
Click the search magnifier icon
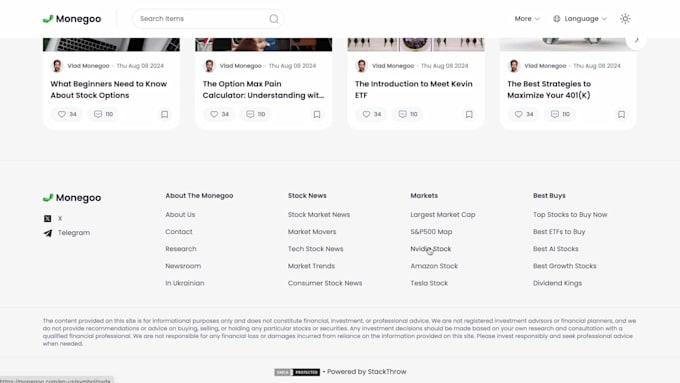point(274,19)
